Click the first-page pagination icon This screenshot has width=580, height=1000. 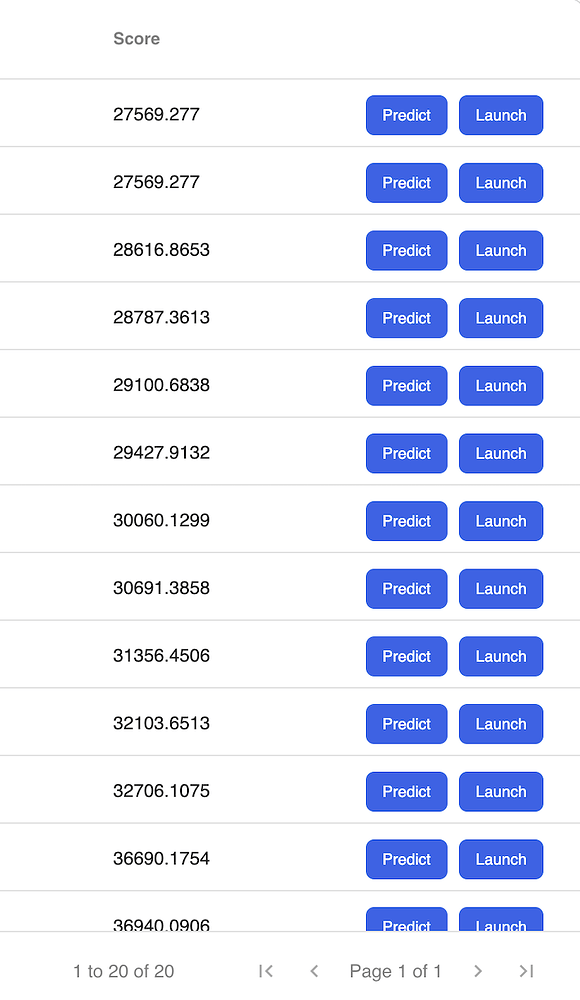pos(265,970)
